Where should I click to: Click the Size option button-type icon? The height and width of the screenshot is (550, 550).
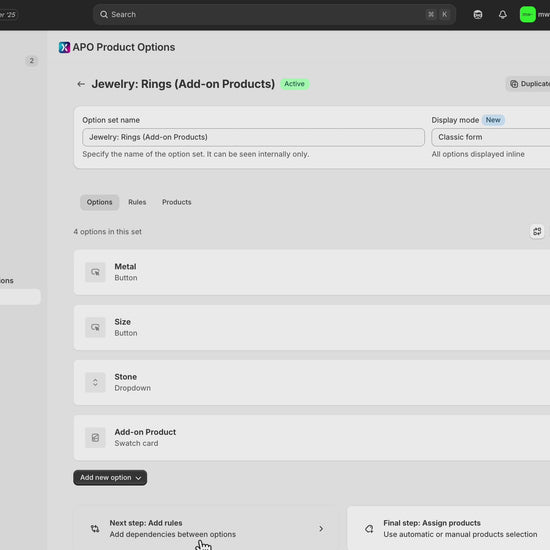point(95,327)
